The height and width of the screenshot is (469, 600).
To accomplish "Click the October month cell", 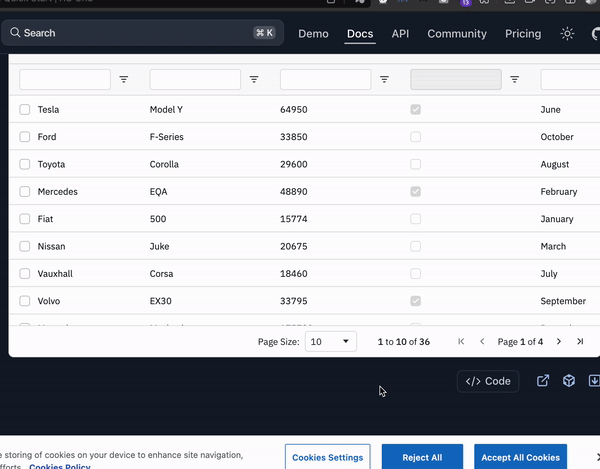I will [557, 137].
